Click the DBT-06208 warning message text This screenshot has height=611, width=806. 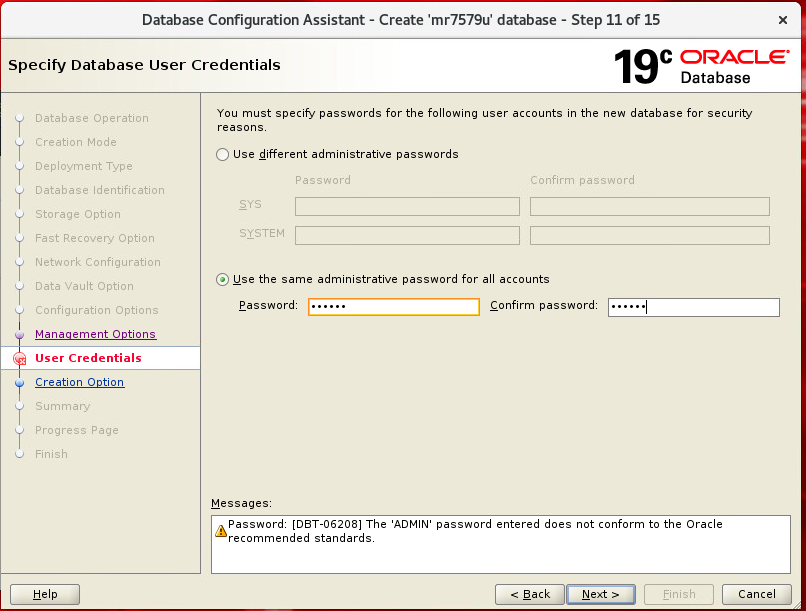coord(475,531)
